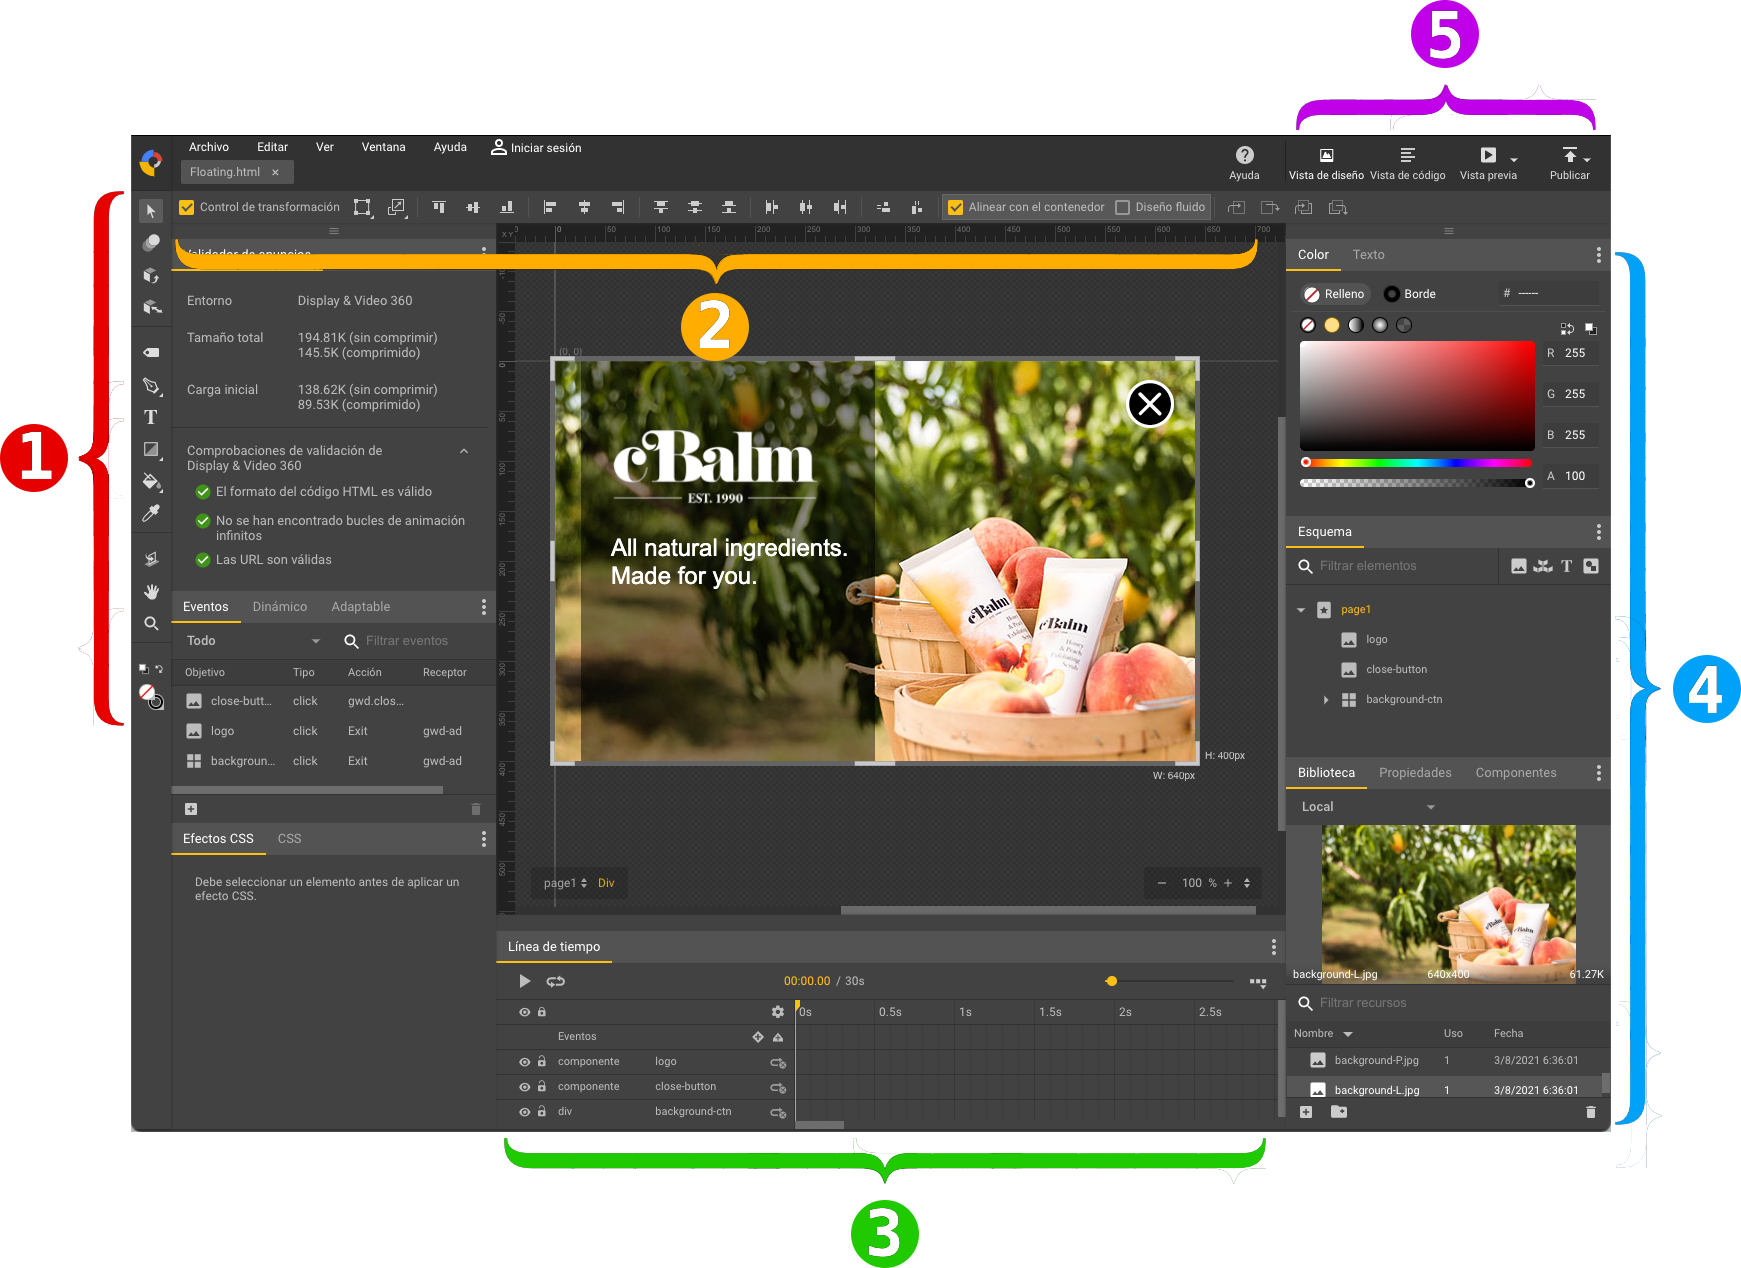Select the Eyedropper tool

pos(151,513)
